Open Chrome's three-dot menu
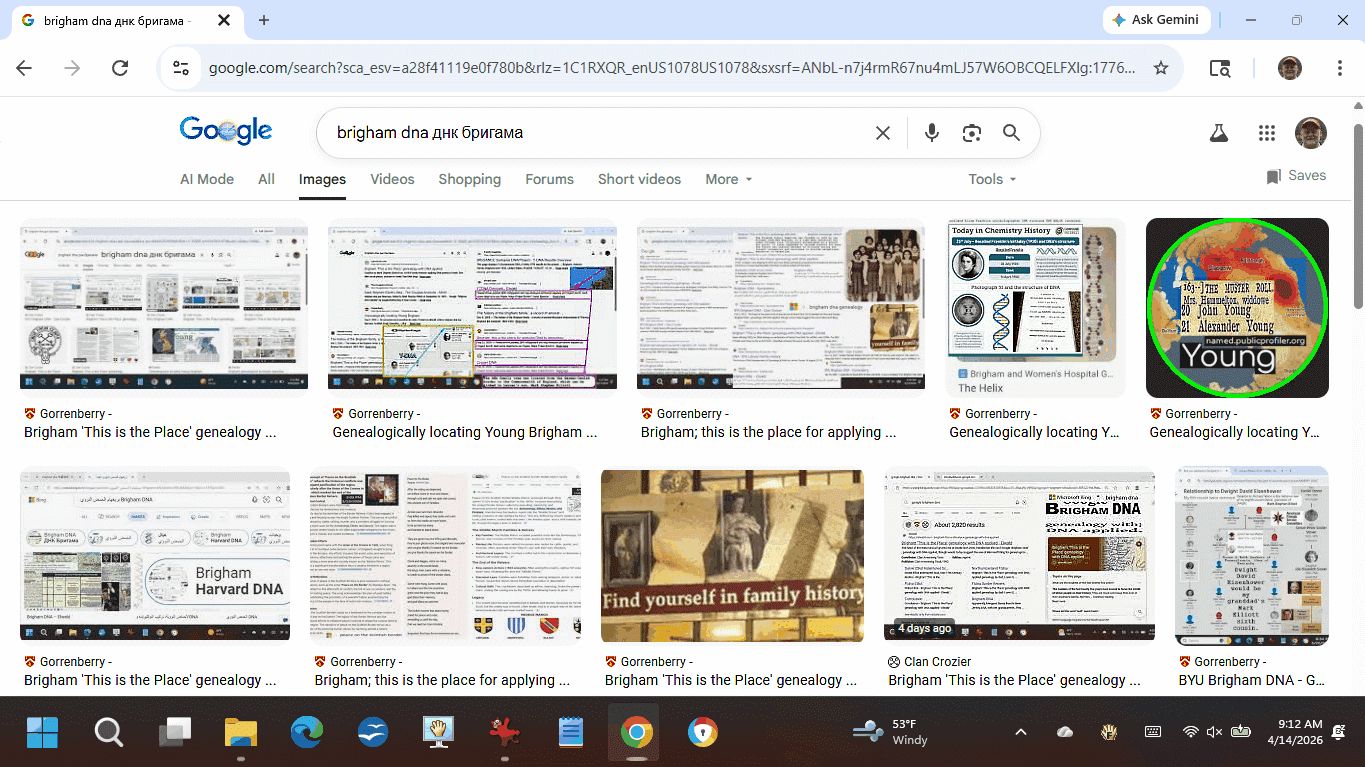This screenshot has height=767, width=1365. point(1339,68)
